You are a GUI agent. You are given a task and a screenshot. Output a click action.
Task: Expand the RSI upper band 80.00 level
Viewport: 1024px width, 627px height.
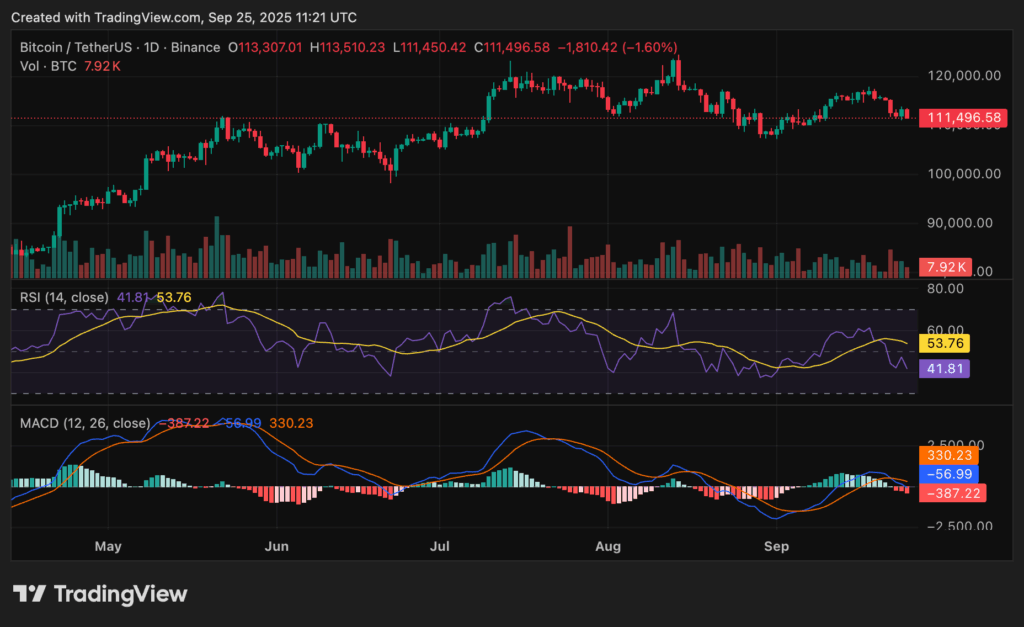click(x=947, y=289)
